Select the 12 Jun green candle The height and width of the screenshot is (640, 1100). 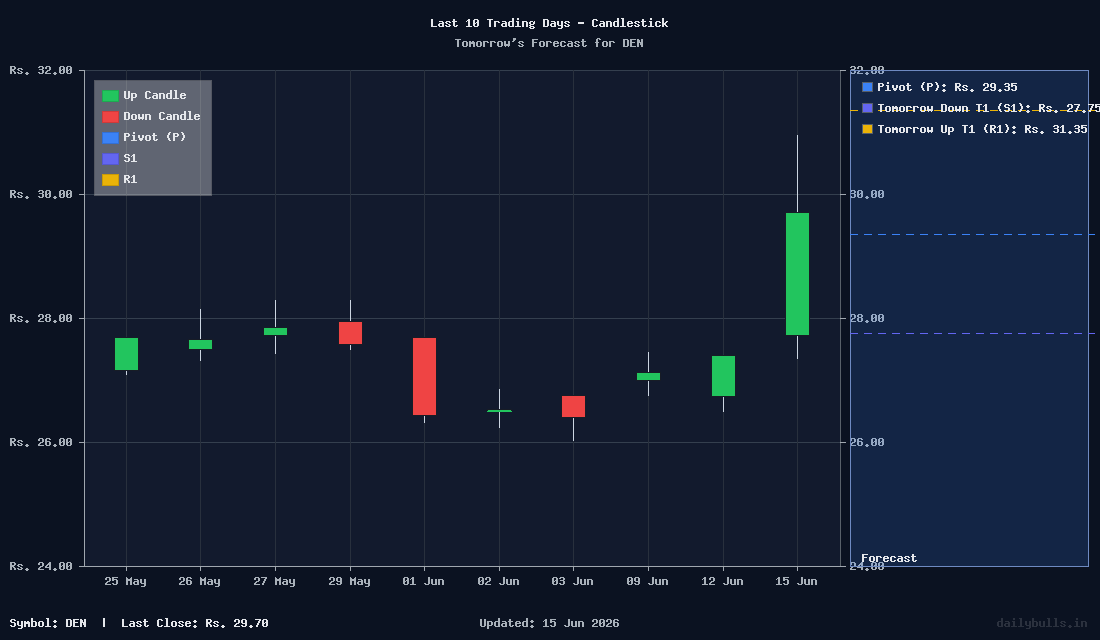click(x=723, y=376)
